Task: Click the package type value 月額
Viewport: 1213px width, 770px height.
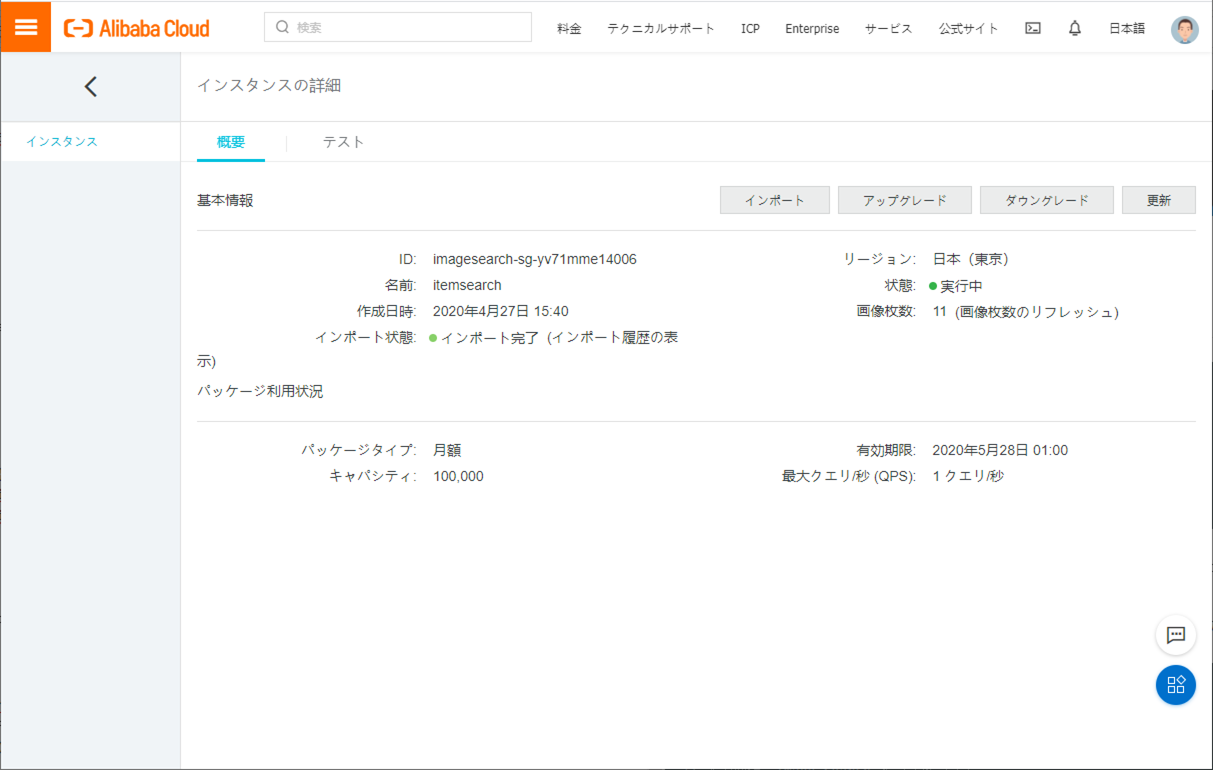Action: (x=447, y=450)
